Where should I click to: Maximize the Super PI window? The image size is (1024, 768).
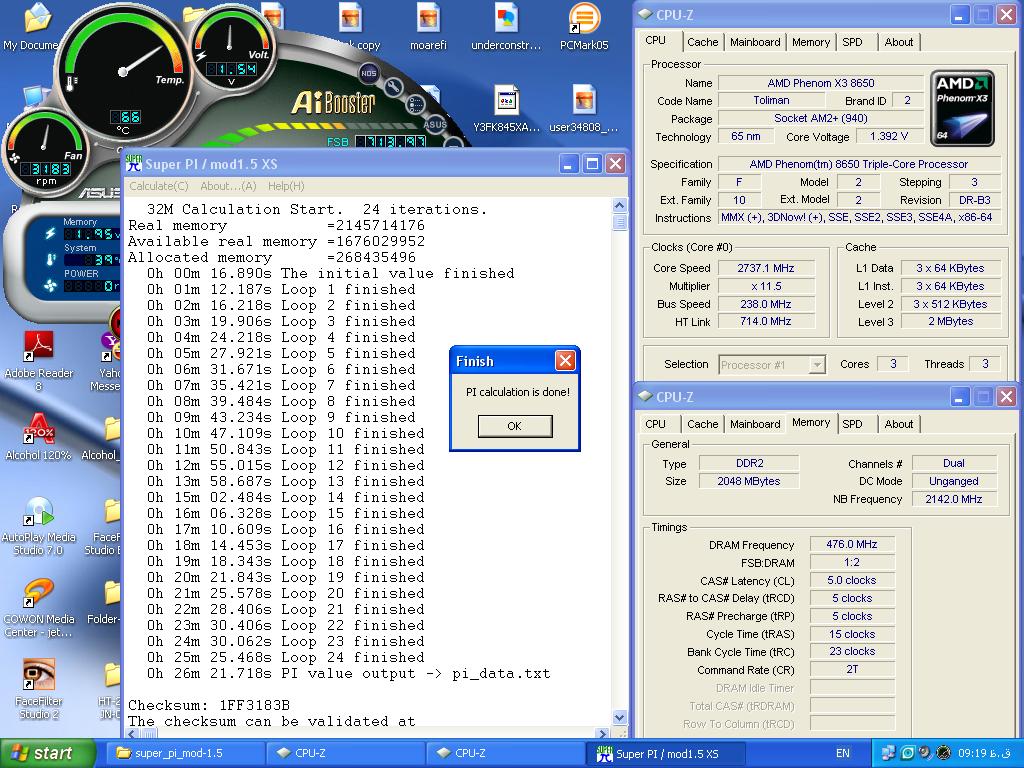coord(592,164)
